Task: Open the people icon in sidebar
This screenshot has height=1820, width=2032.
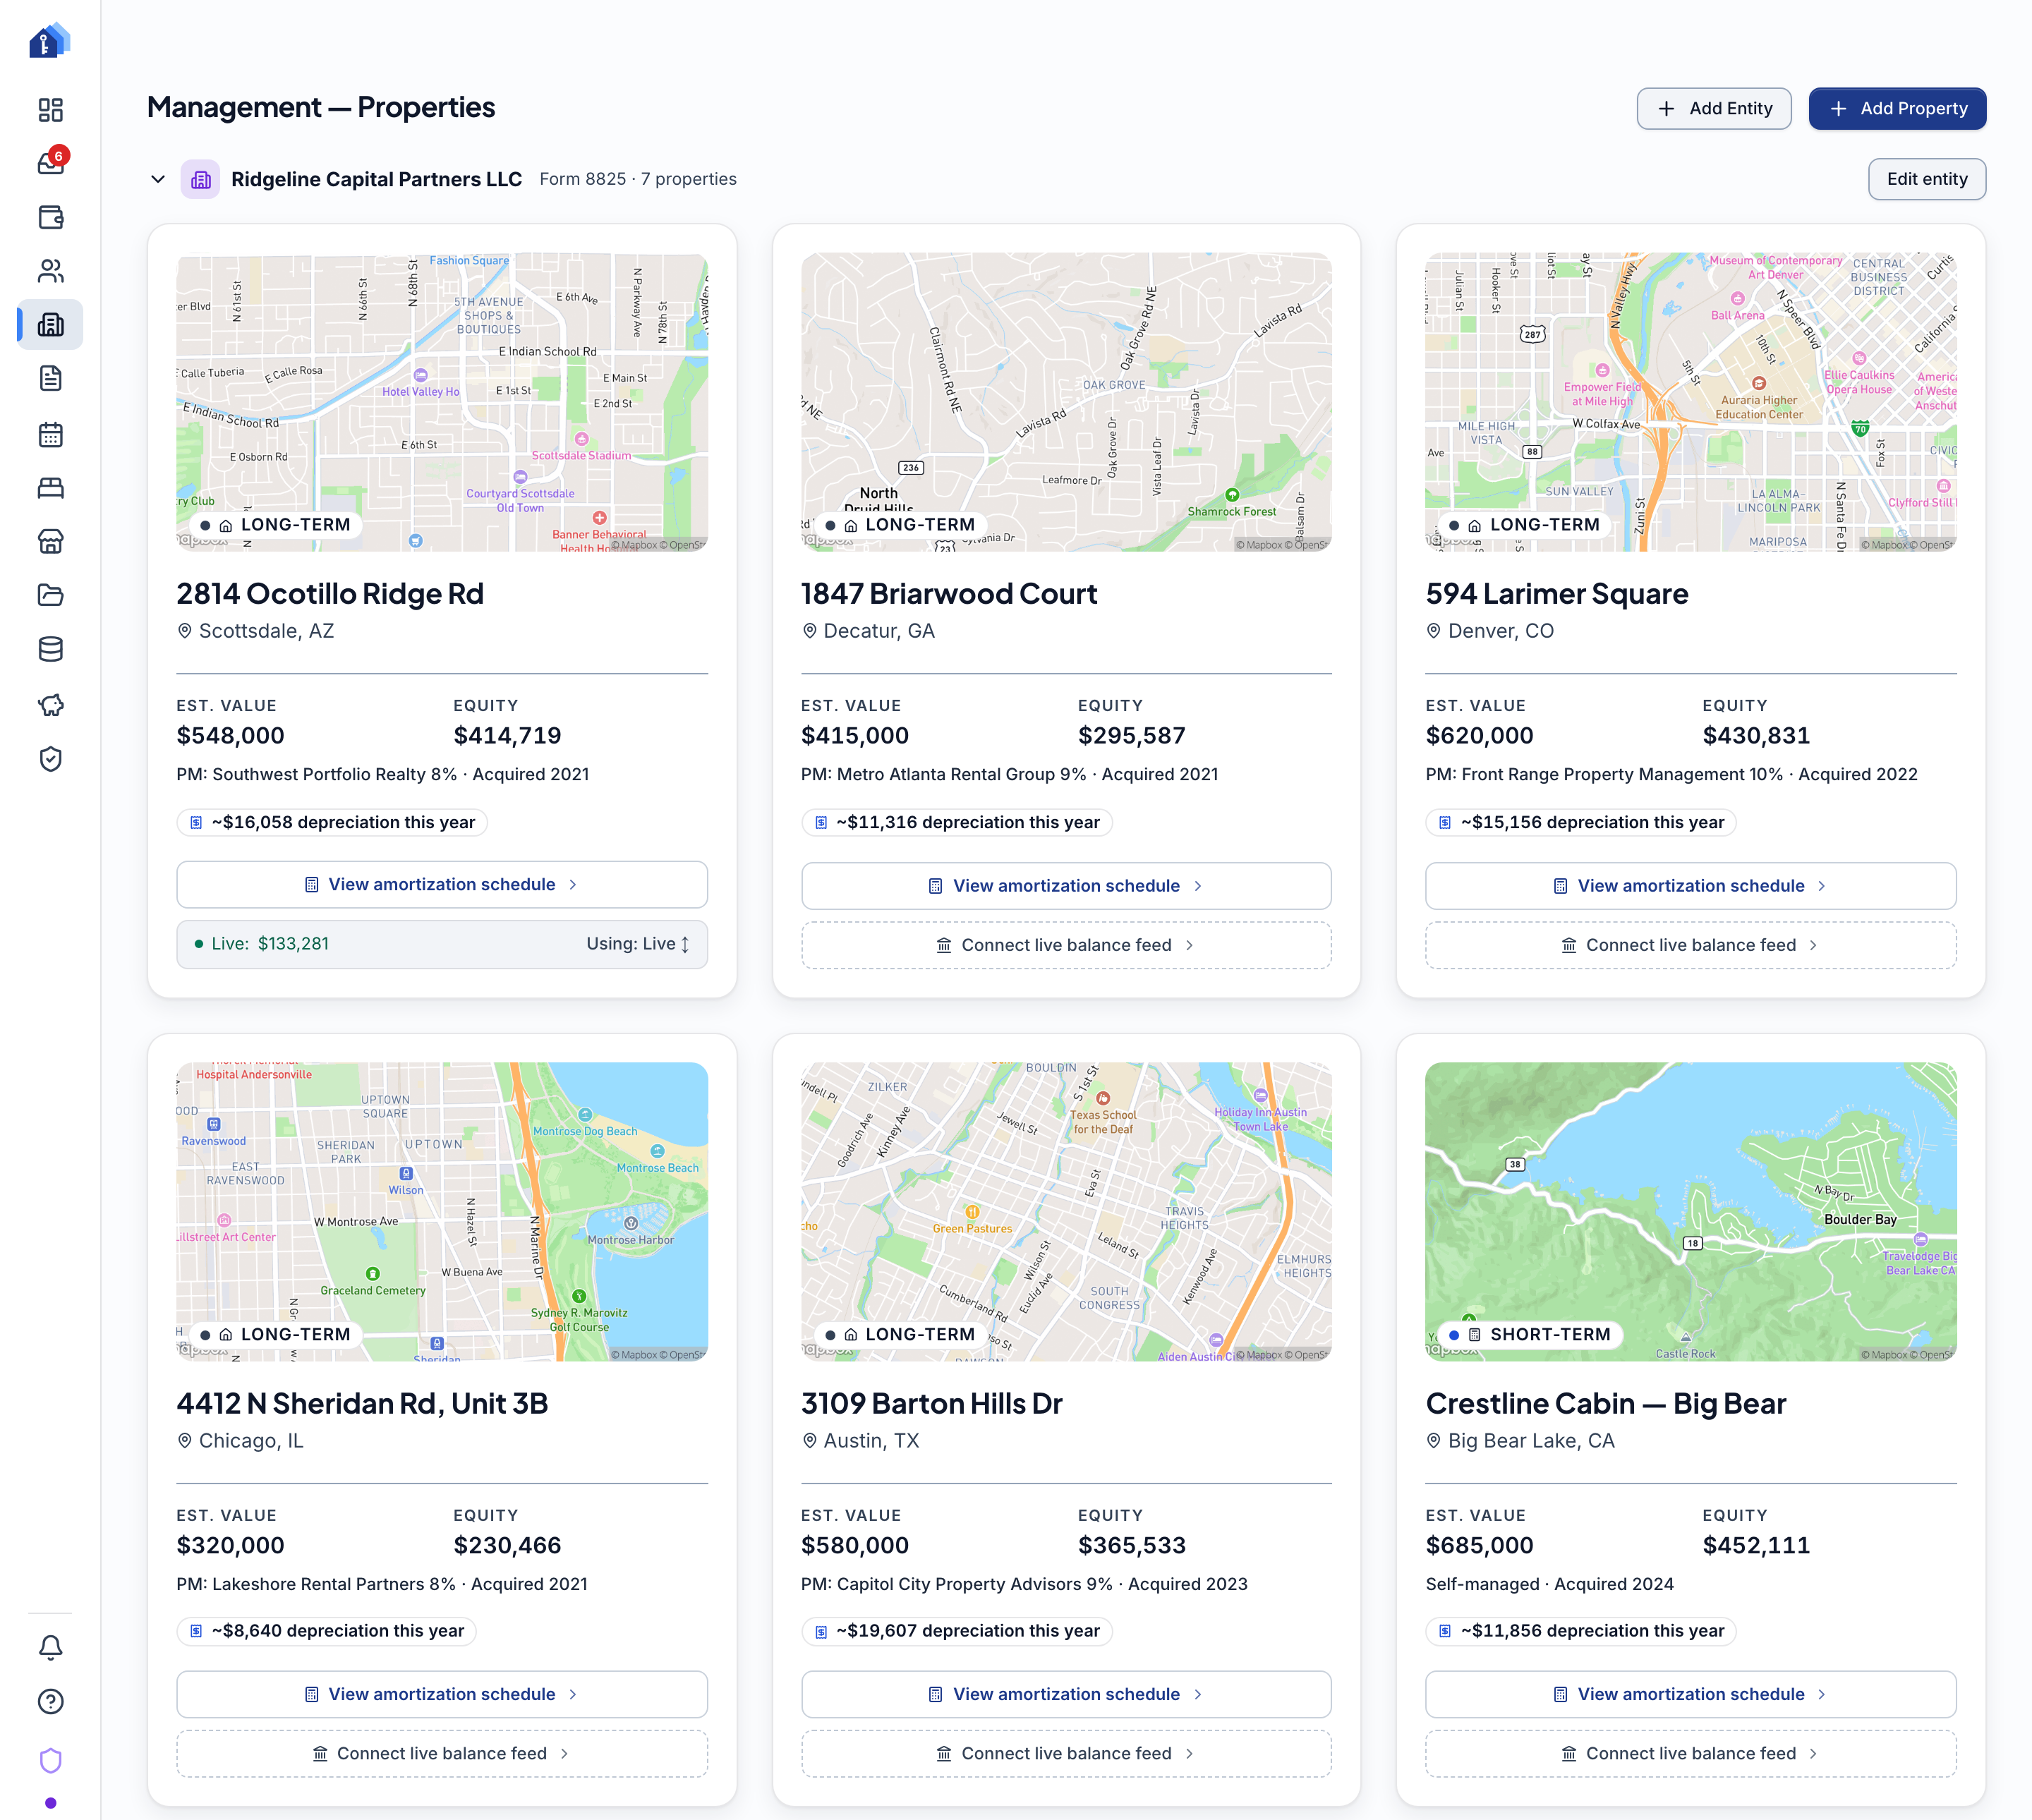Action: tap(50, 271)
